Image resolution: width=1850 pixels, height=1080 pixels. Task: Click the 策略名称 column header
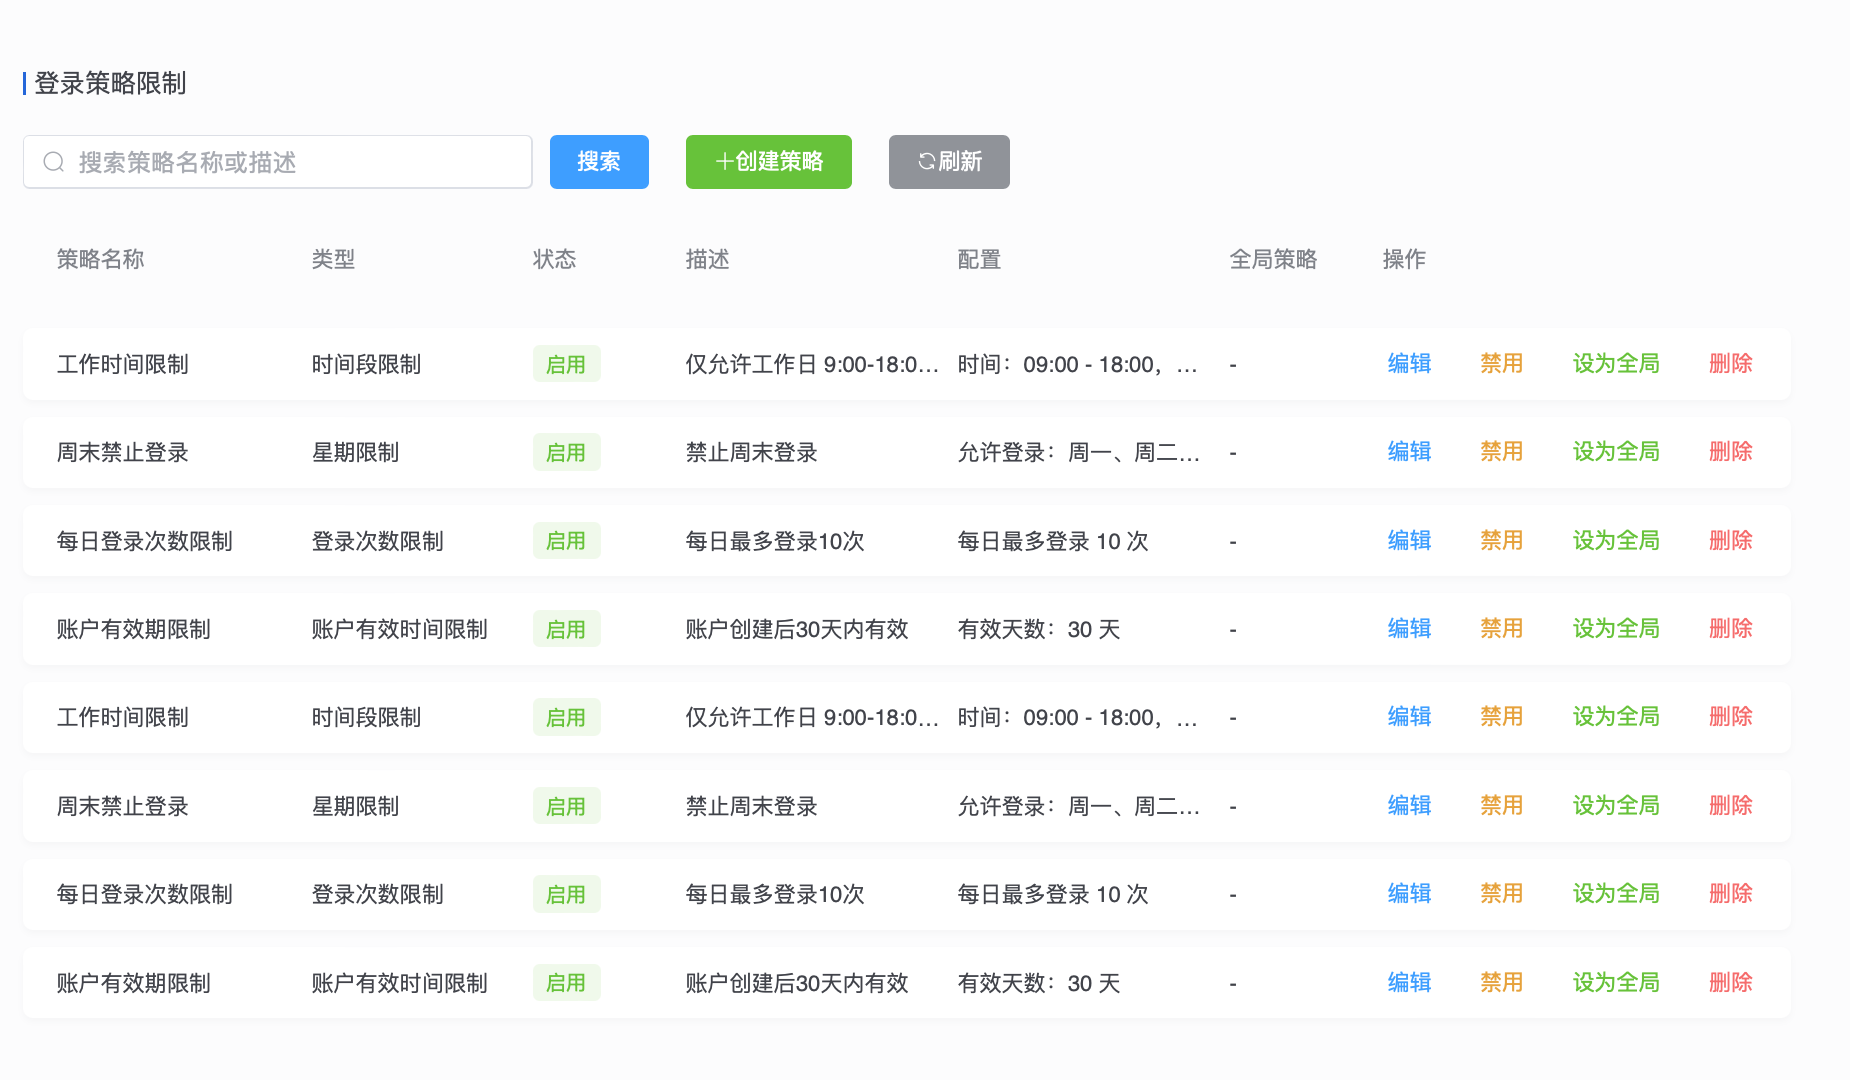click(x=100, y=260)
